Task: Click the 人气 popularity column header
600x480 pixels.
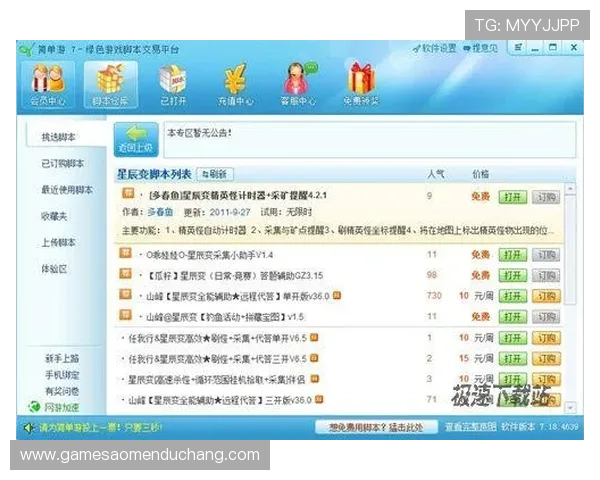Action: click(x=436, y=174)
